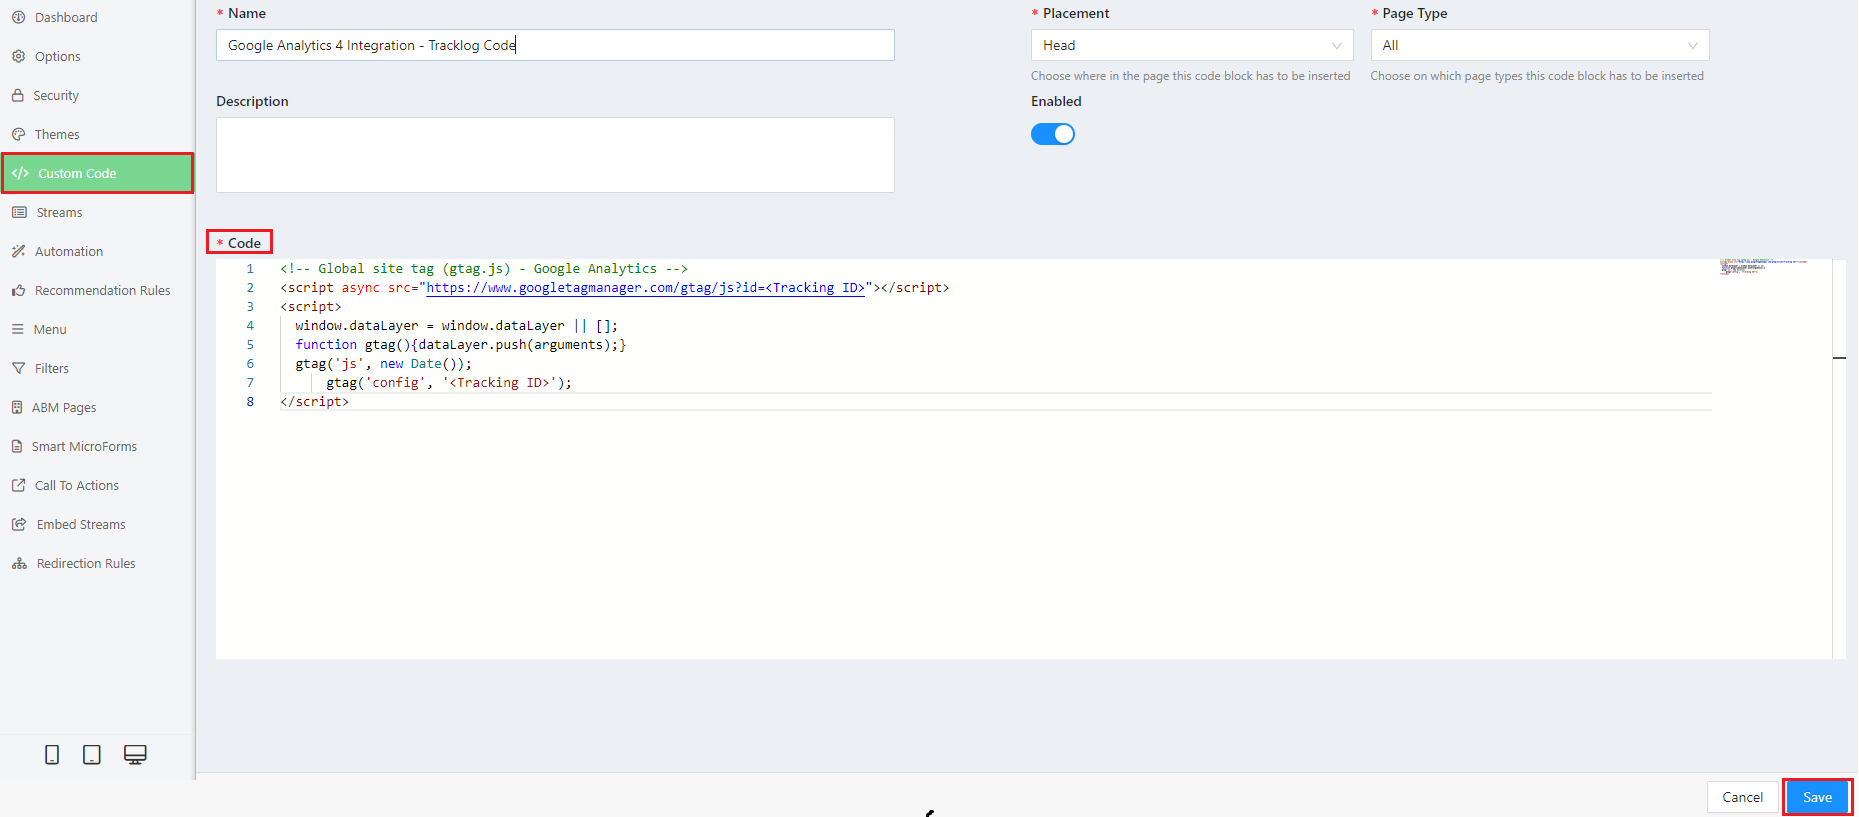Click the Menu hamburger icon
1859x817 pixels.
pyautogui.click(x=18, y=329)
